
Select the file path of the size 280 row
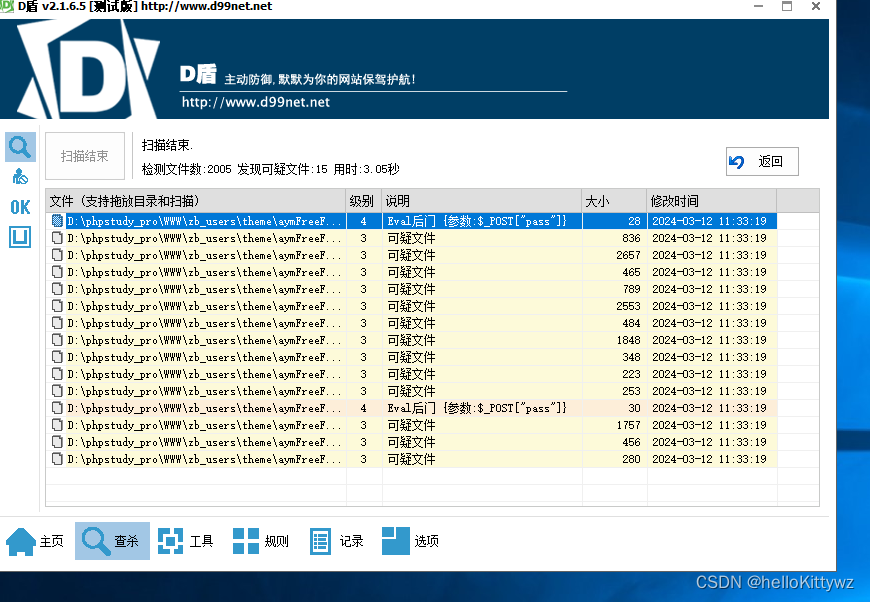(x=204, y=459)
